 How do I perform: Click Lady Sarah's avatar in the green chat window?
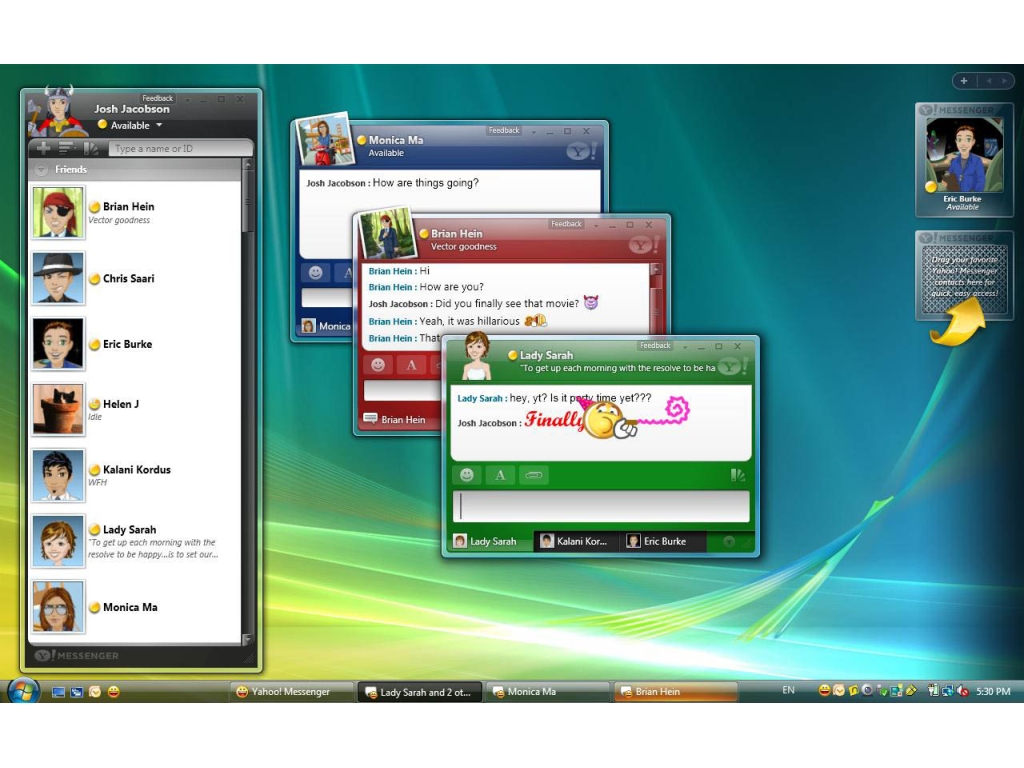tap(477, 356)
